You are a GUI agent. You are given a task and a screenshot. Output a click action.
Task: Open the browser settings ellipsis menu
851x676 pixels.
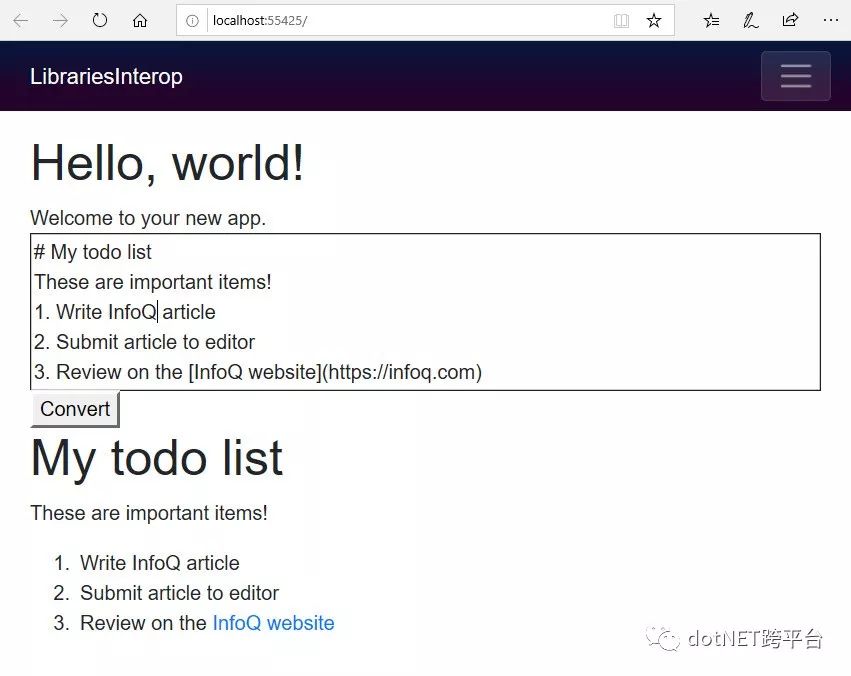click(x=830, y=21)
